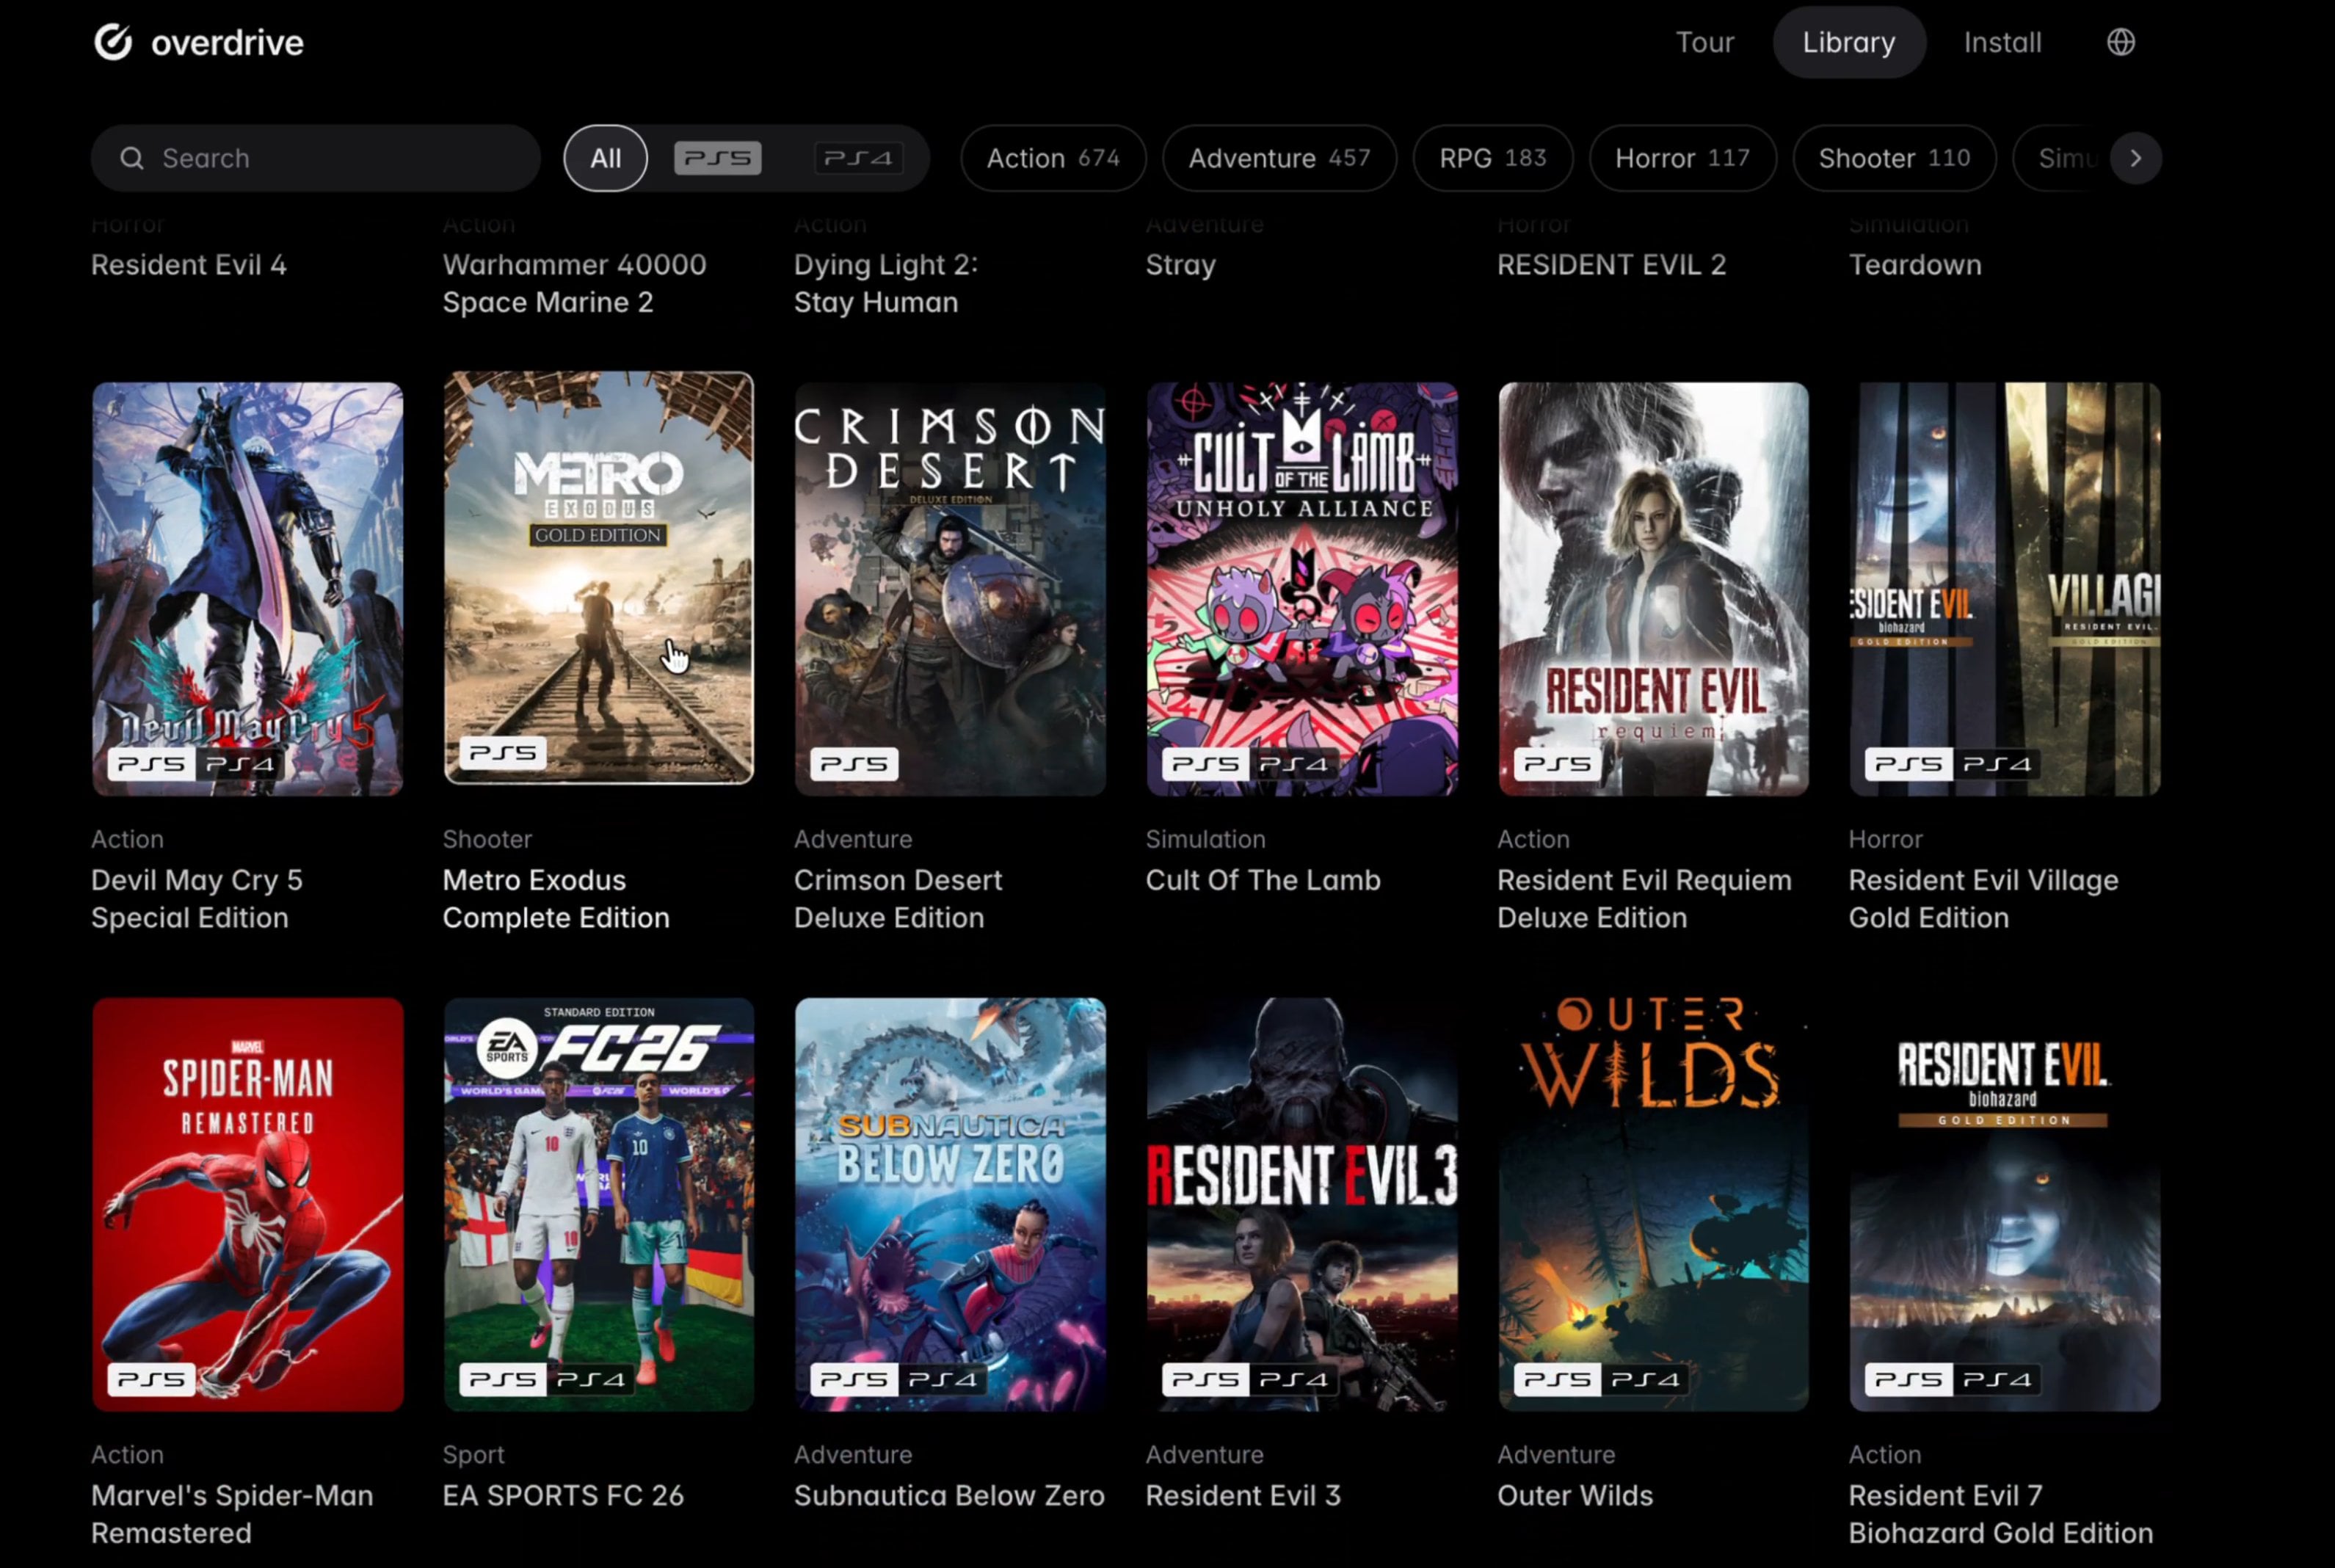Filter games by Action genre

(1053, 158)
